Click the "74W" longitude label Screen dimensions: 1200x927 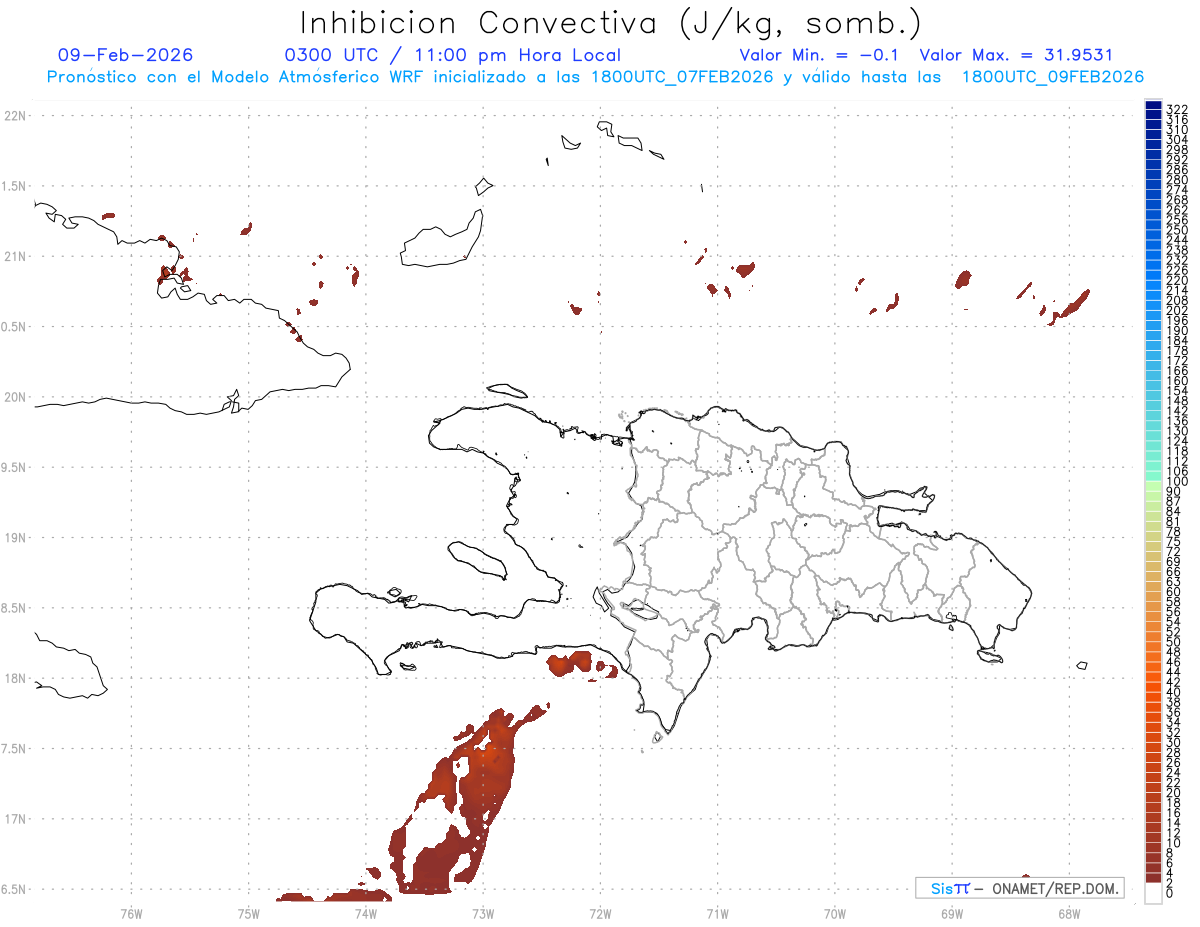point(366,912)
